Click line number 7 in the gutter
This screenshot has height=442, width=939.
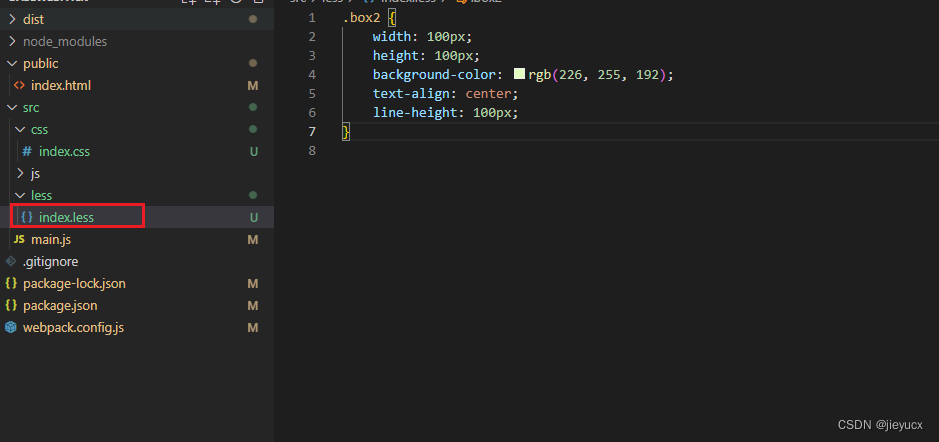tap(311, 132)
